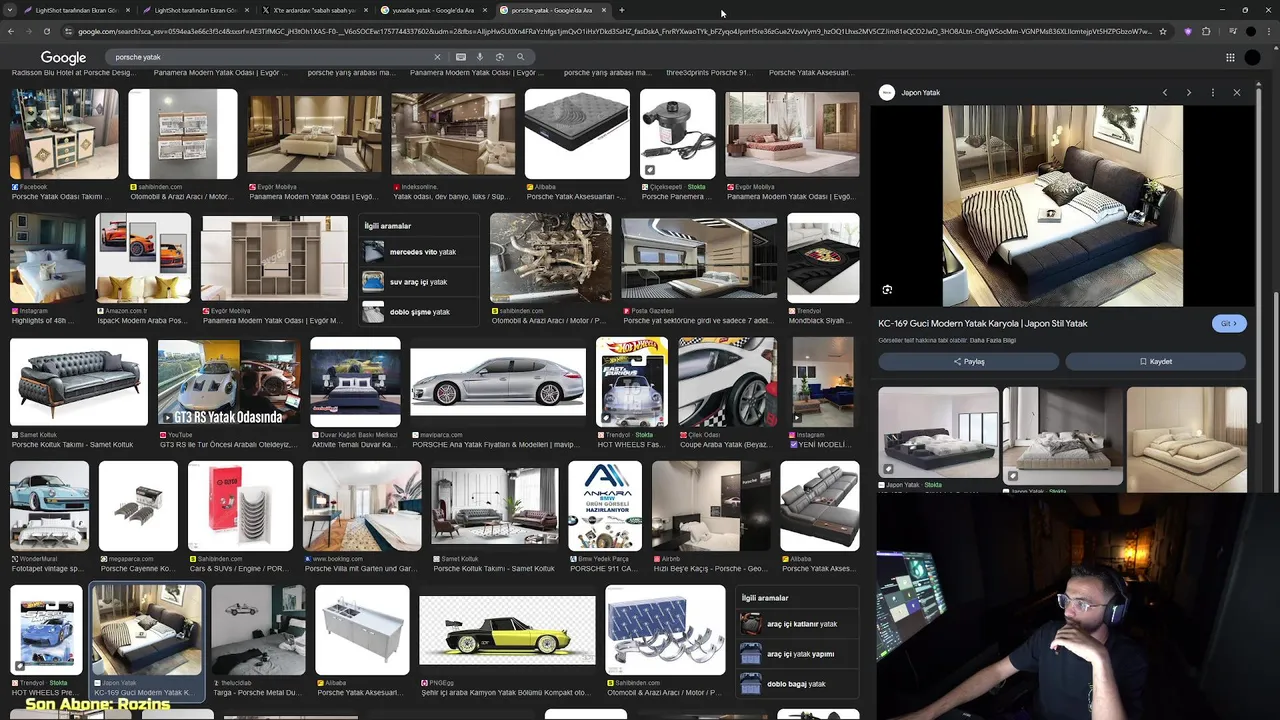Open KC-169 Guci Modern Yatak Karyola title
Image resolution: width=1280 pixels, height=720 pixels.
click(983, 323)
